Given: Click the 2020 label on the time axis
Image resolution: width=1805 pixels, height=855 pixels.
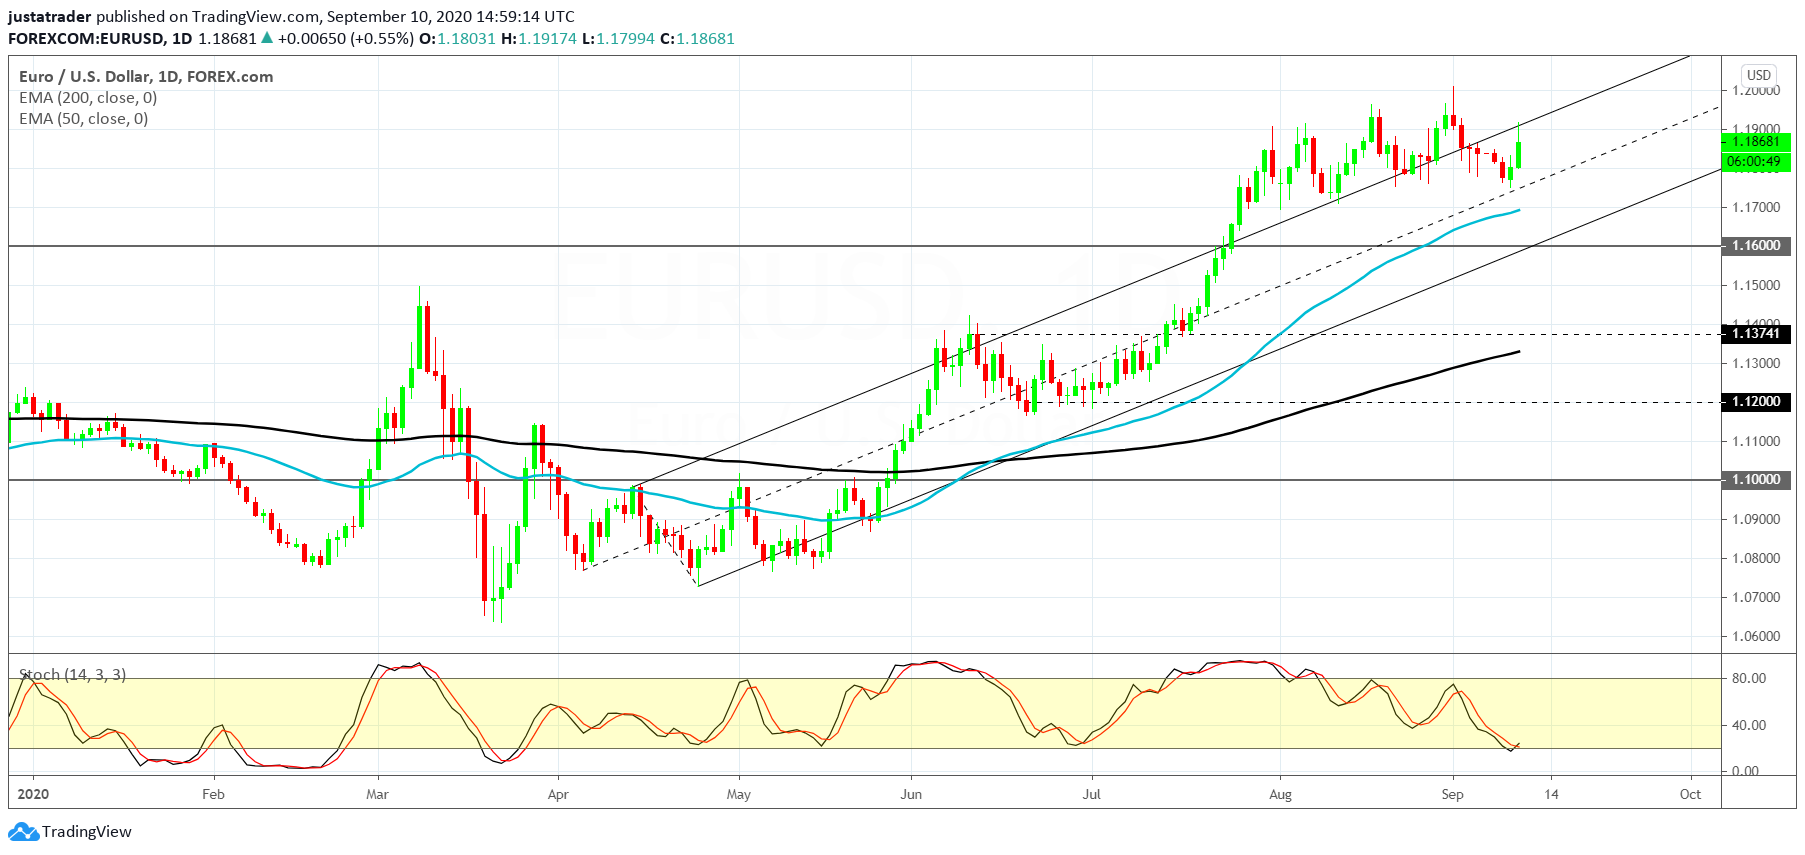Looking at the screenshot, I should pos(33,794).
